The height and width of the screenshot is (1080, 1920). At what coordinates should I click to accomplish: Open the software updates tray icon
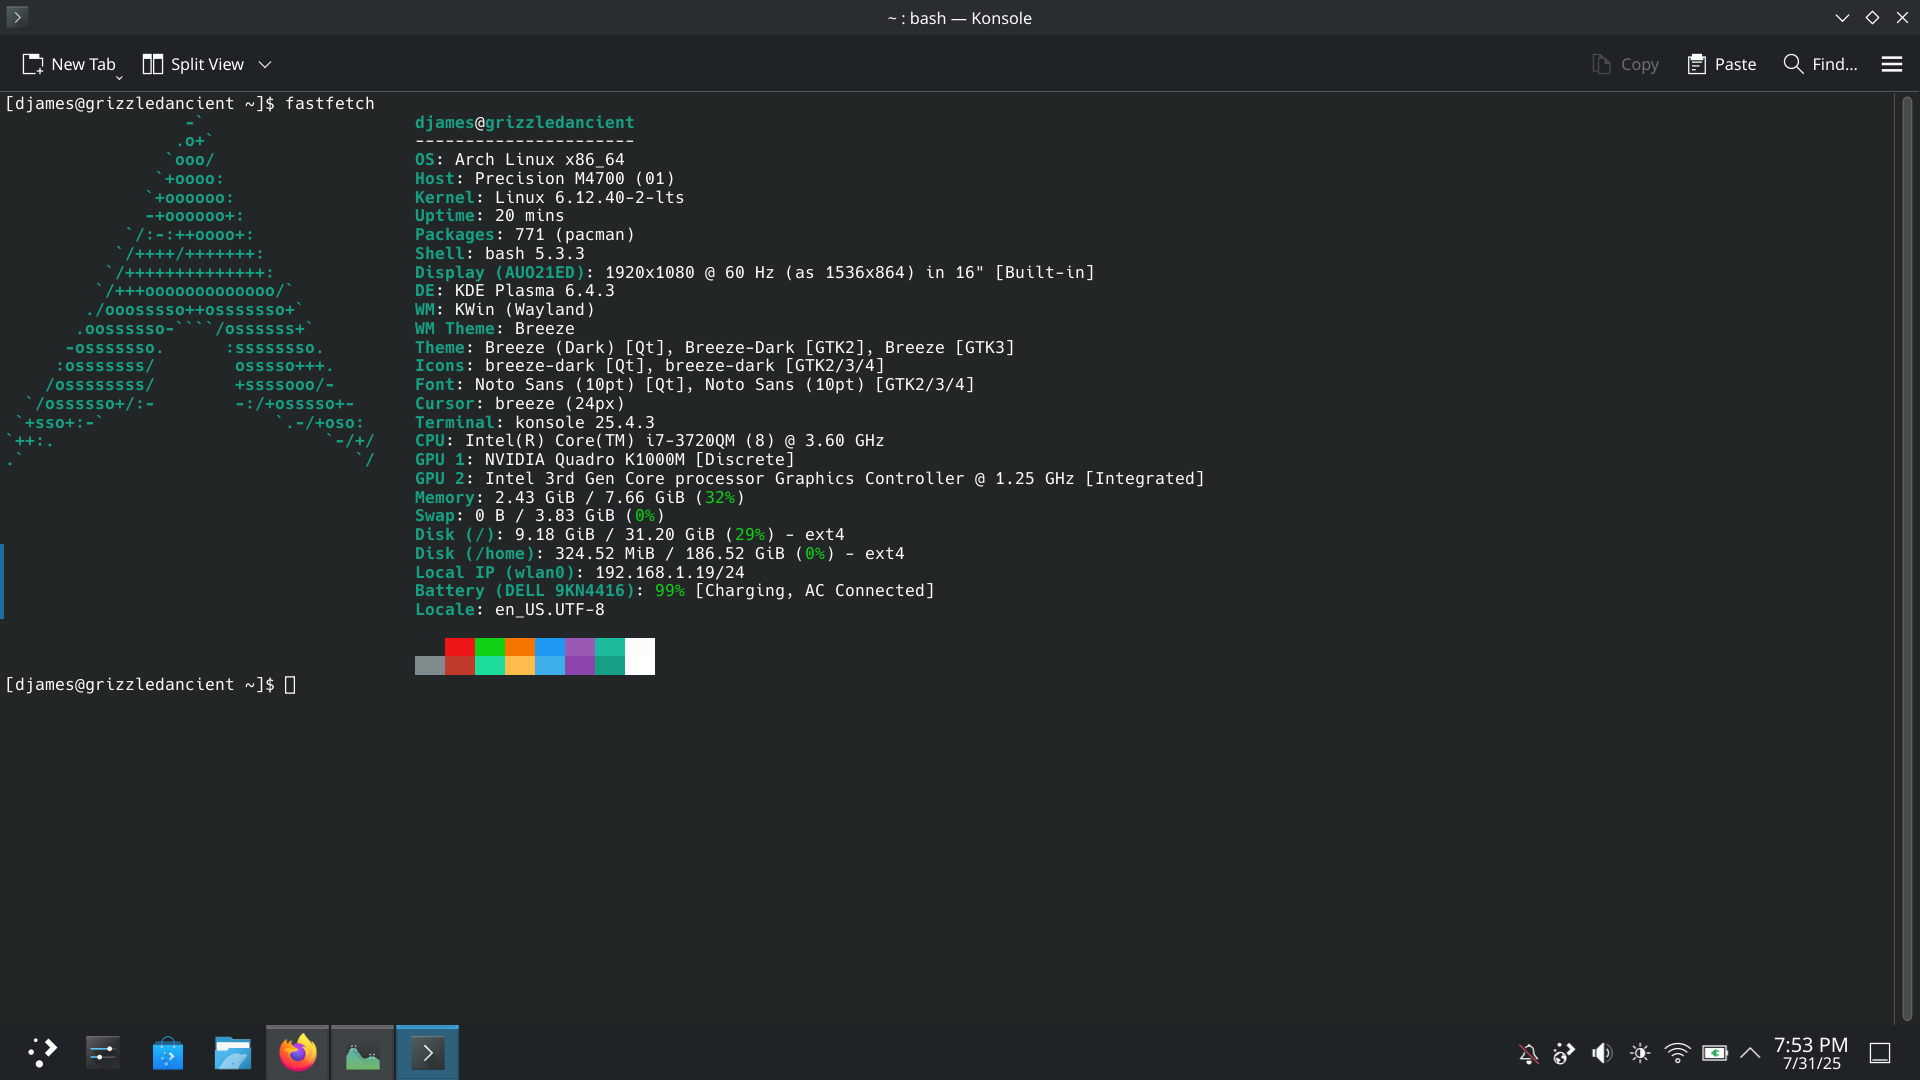1564,1053
